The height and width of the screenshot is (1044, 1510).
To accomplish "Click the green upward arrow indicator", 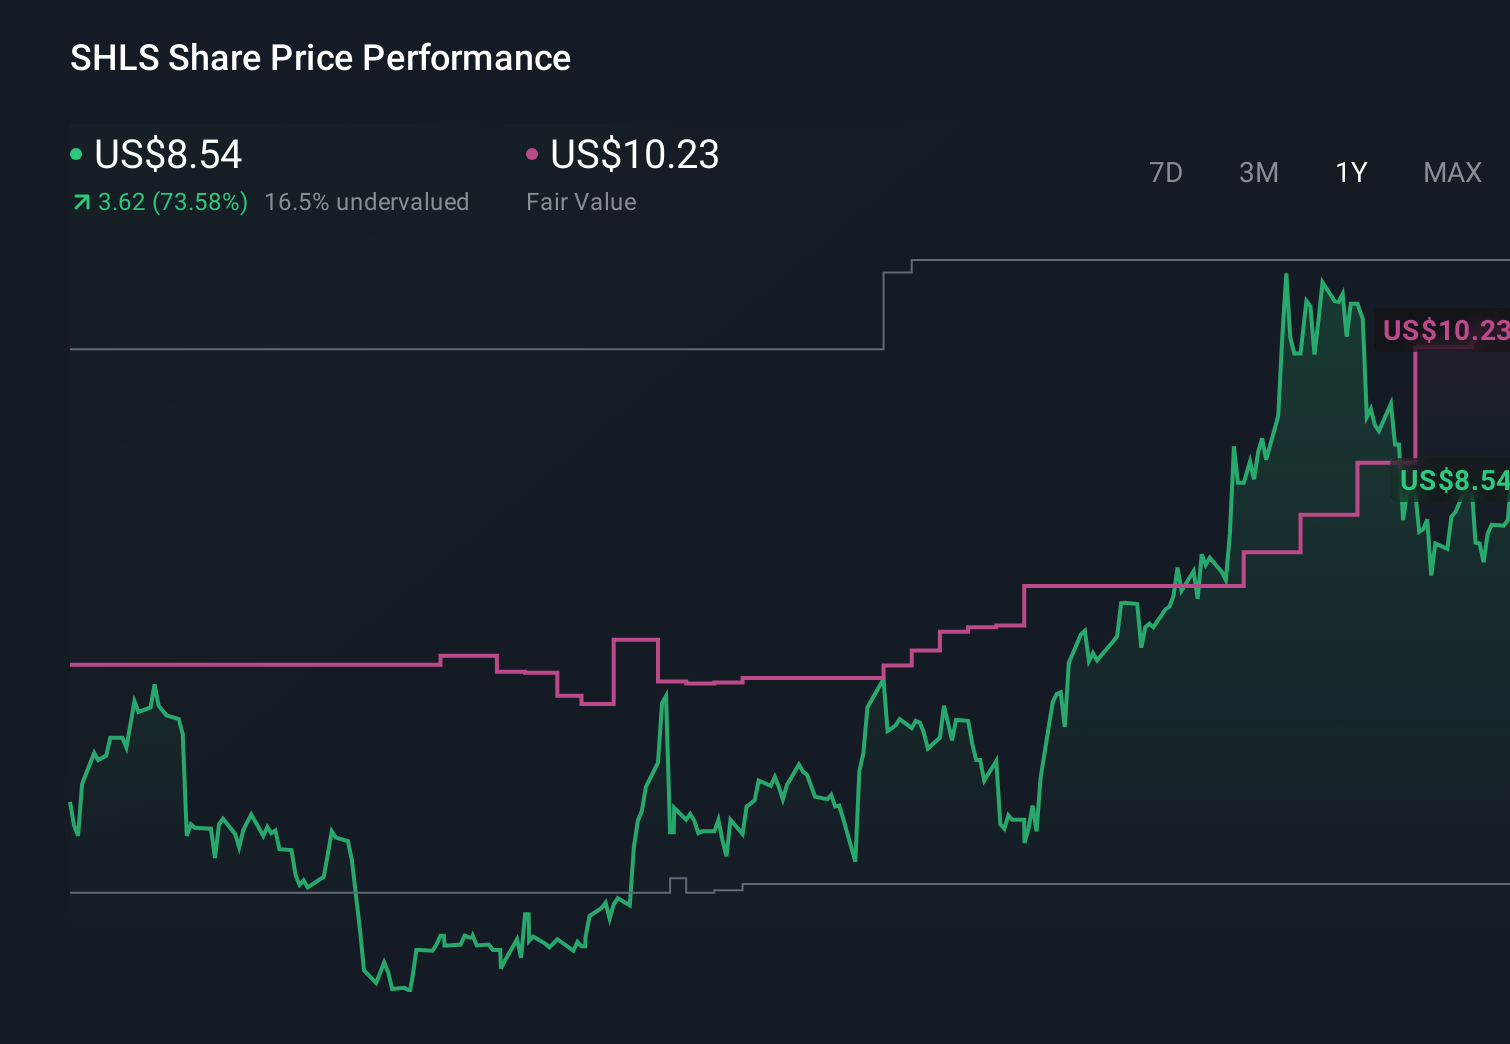I will click(x=80, y=202).
